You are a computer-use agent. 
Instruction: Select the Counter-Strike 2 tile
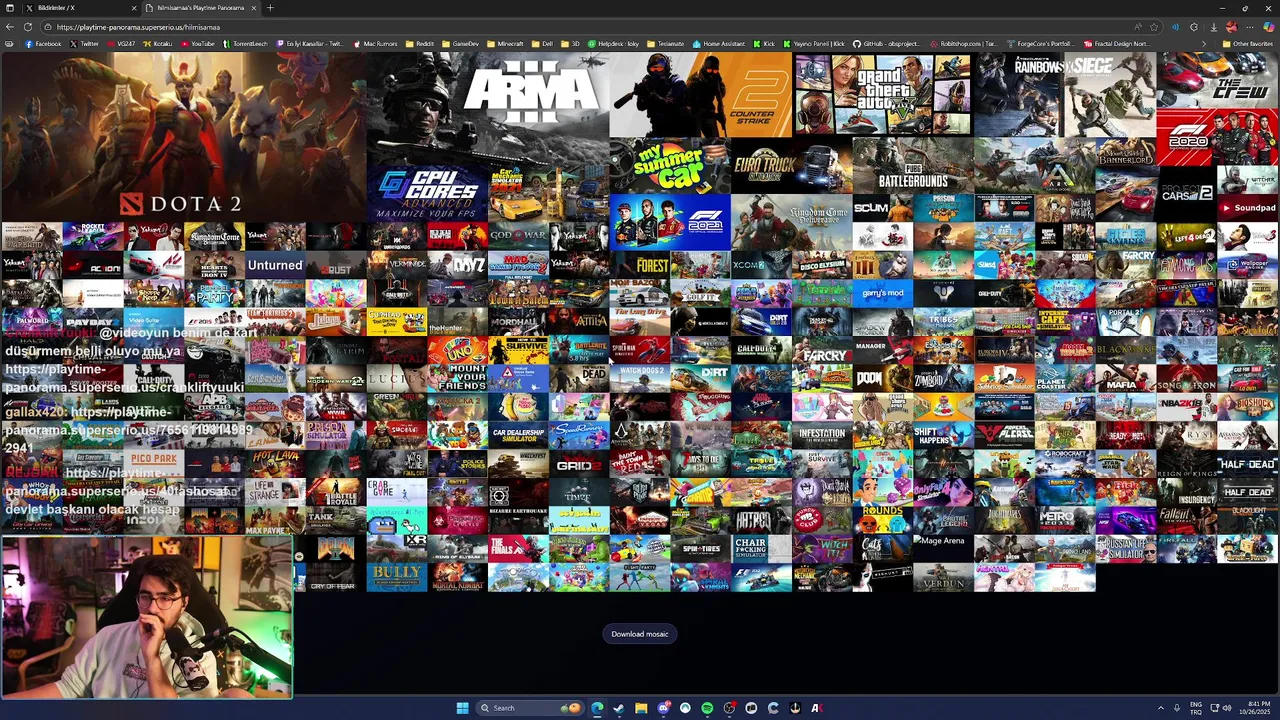(x=701, y=94)
